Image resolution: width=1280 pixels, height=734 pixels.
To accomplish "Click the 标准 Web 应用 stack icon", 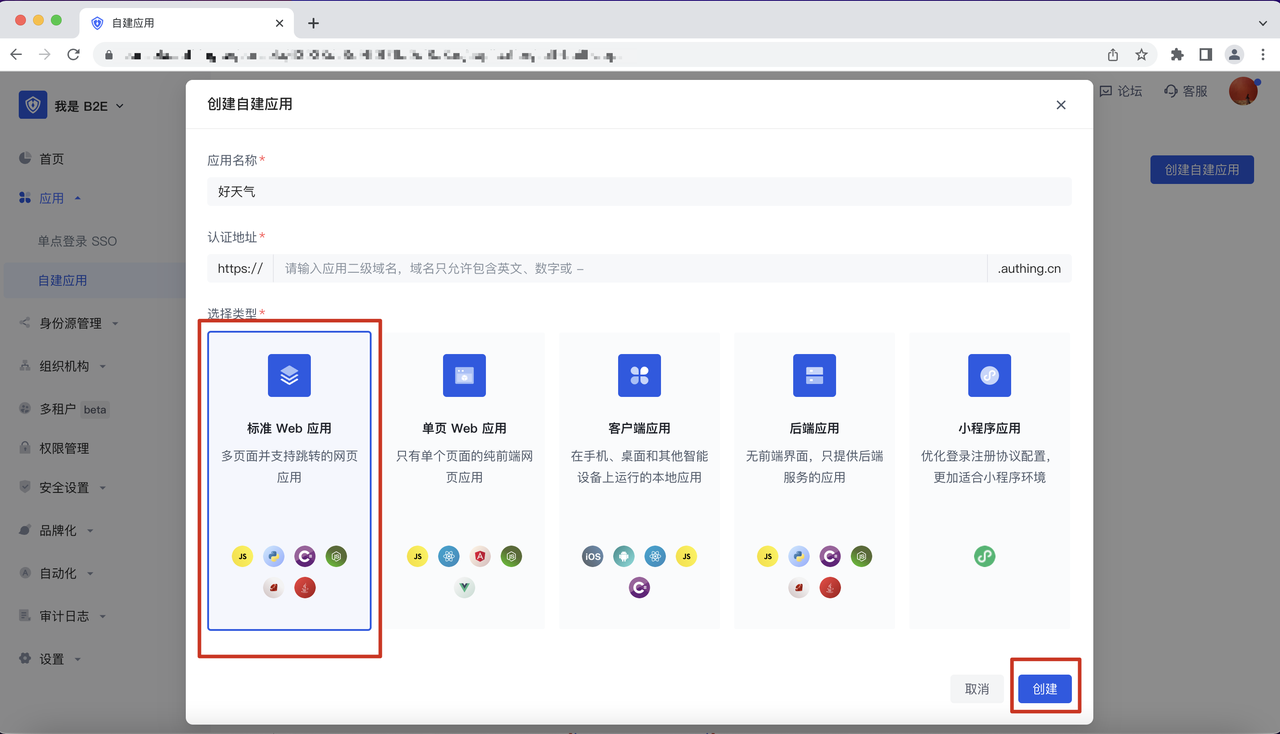I will click(289, 376).
